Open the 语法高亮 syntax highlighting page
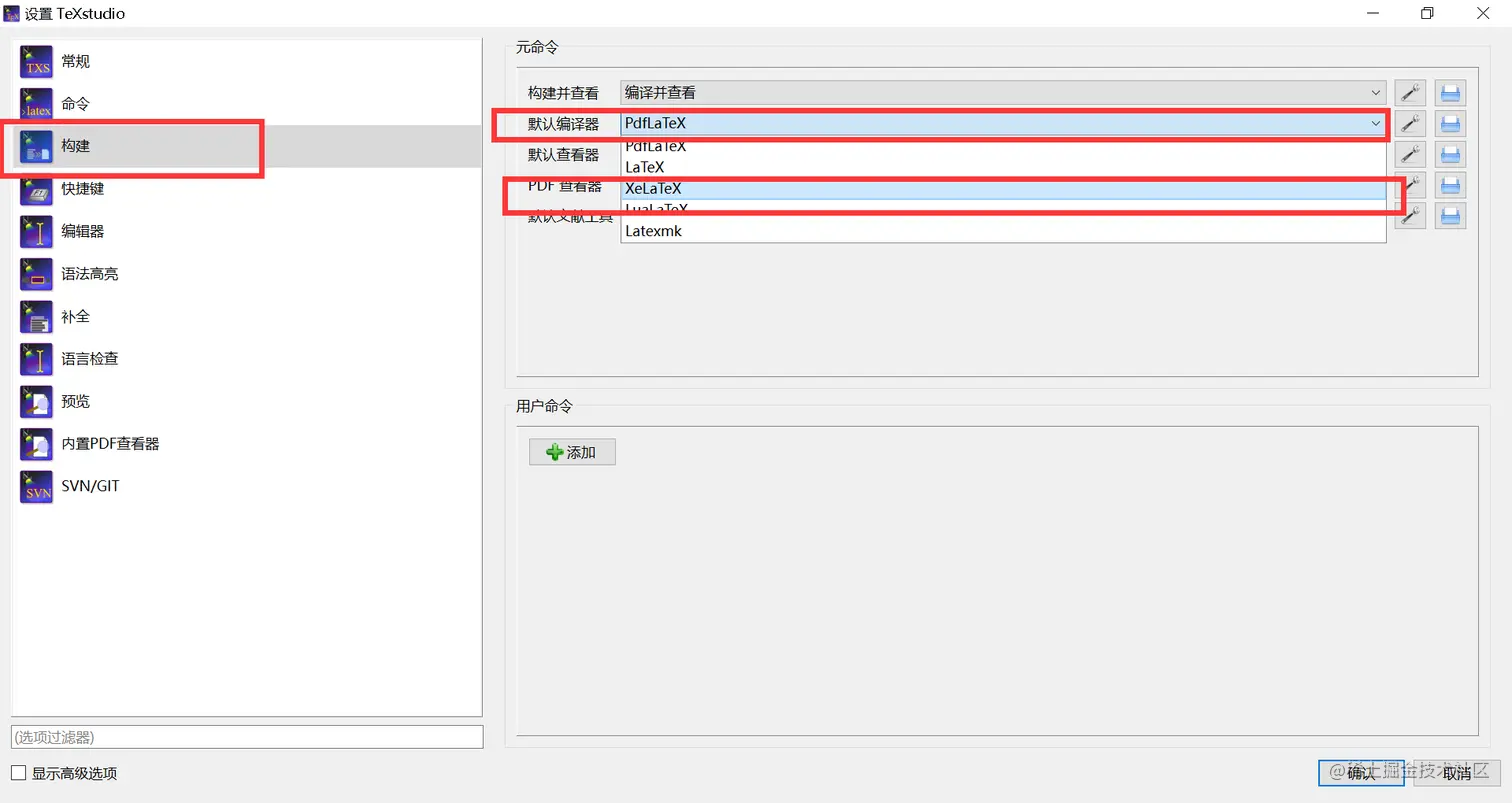The height and width of the screenshot is (803, 1512). point(246,273)
